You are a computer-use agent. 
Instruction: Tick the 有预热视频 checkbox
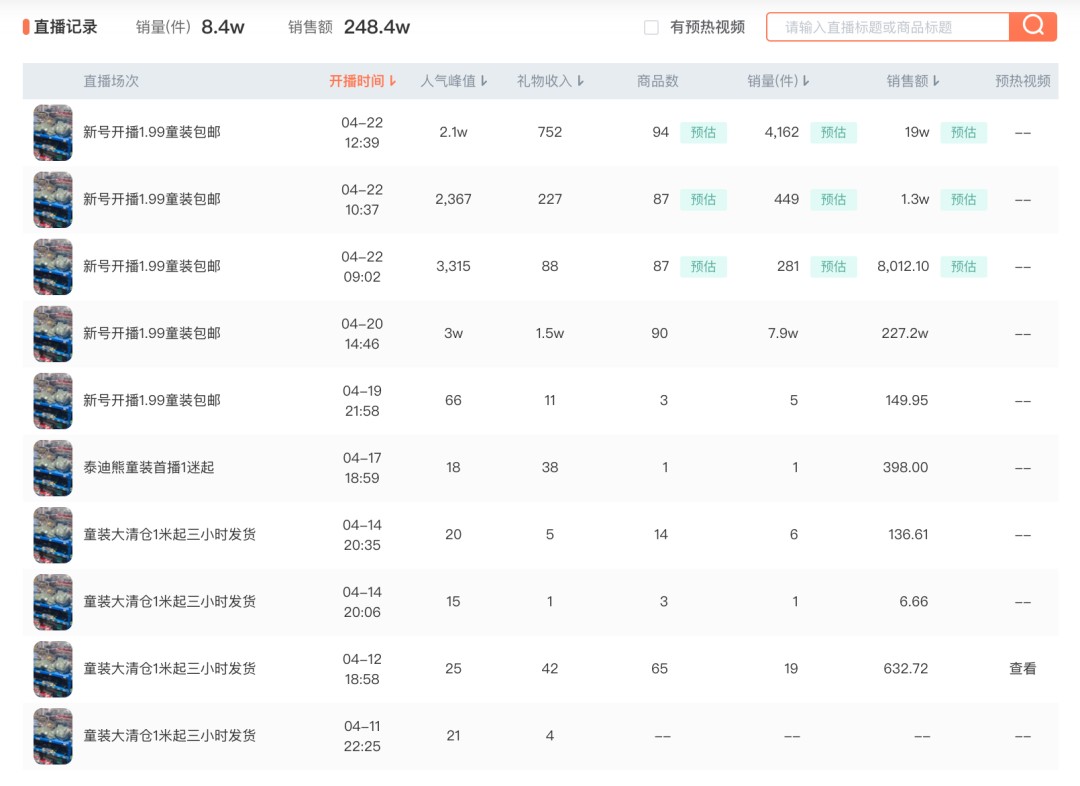click(651, 28)
